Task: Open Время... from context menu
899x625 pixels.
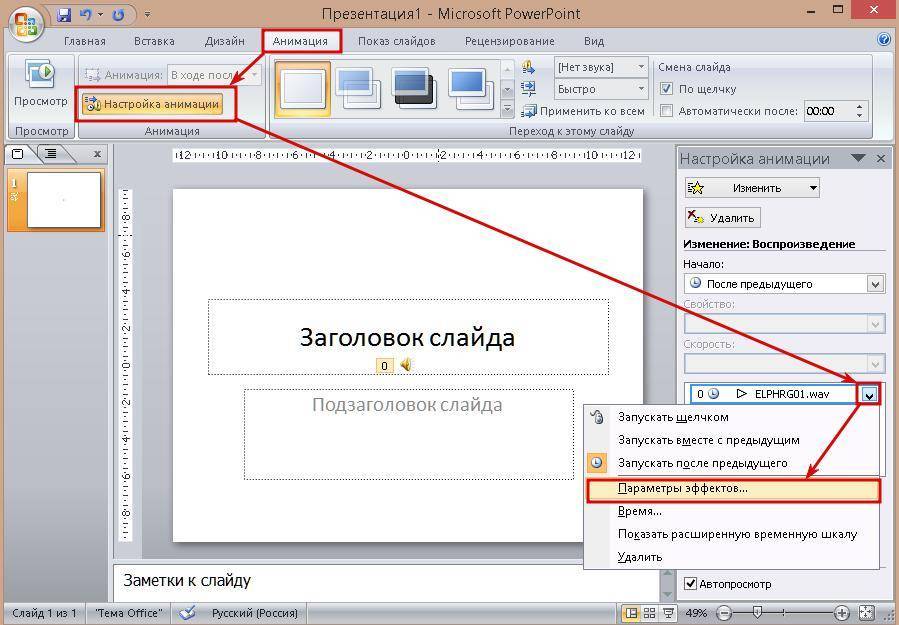Action: click(x=732, y=511)
